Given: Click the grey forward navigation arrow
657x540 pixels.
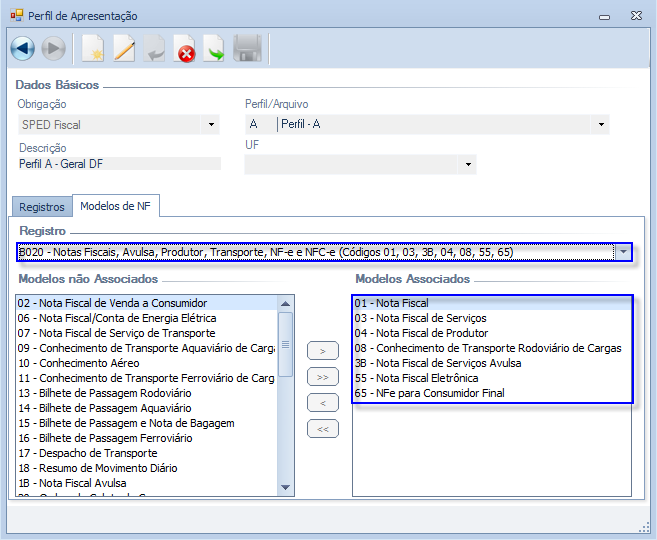Looking at the screenshot, I should click(x=53, y=48).
